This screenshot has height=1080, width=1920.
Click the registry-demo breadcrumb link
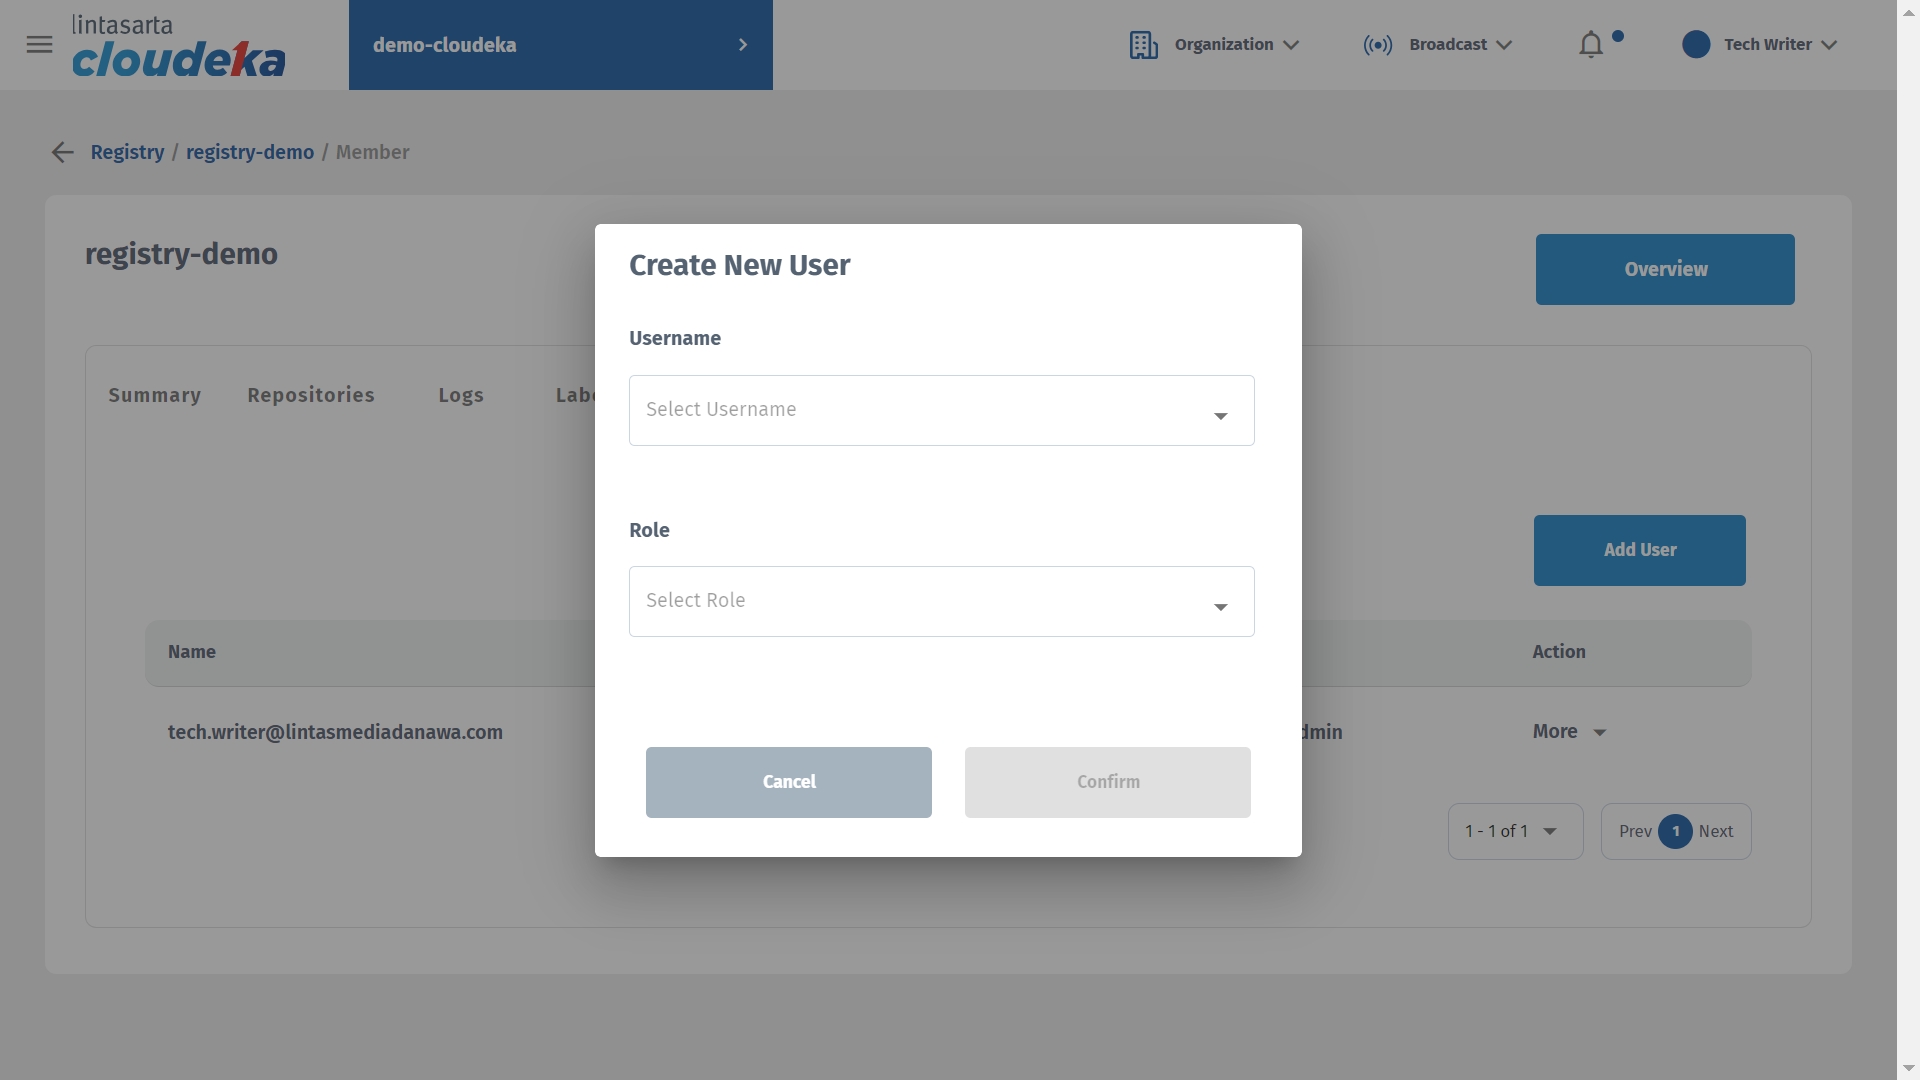[x=250, y=152]
